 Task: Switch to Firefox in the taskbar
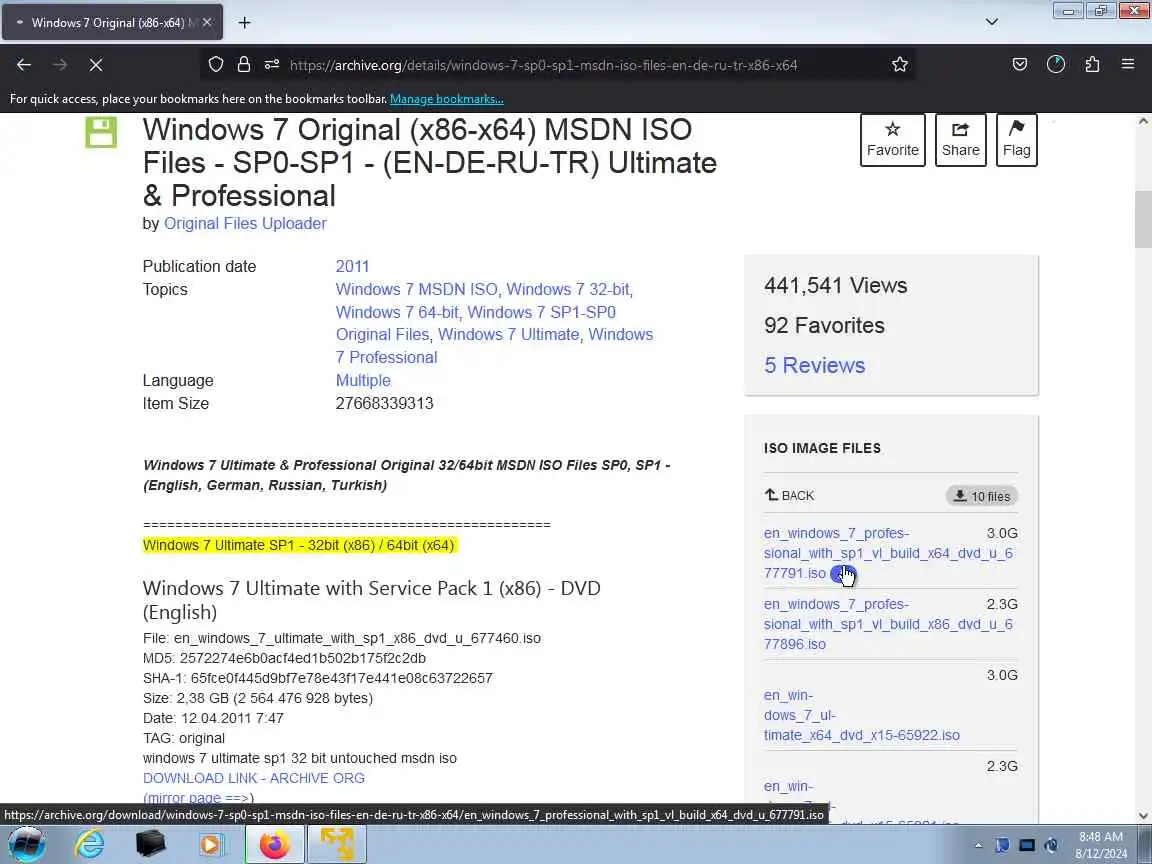[274, 844]
